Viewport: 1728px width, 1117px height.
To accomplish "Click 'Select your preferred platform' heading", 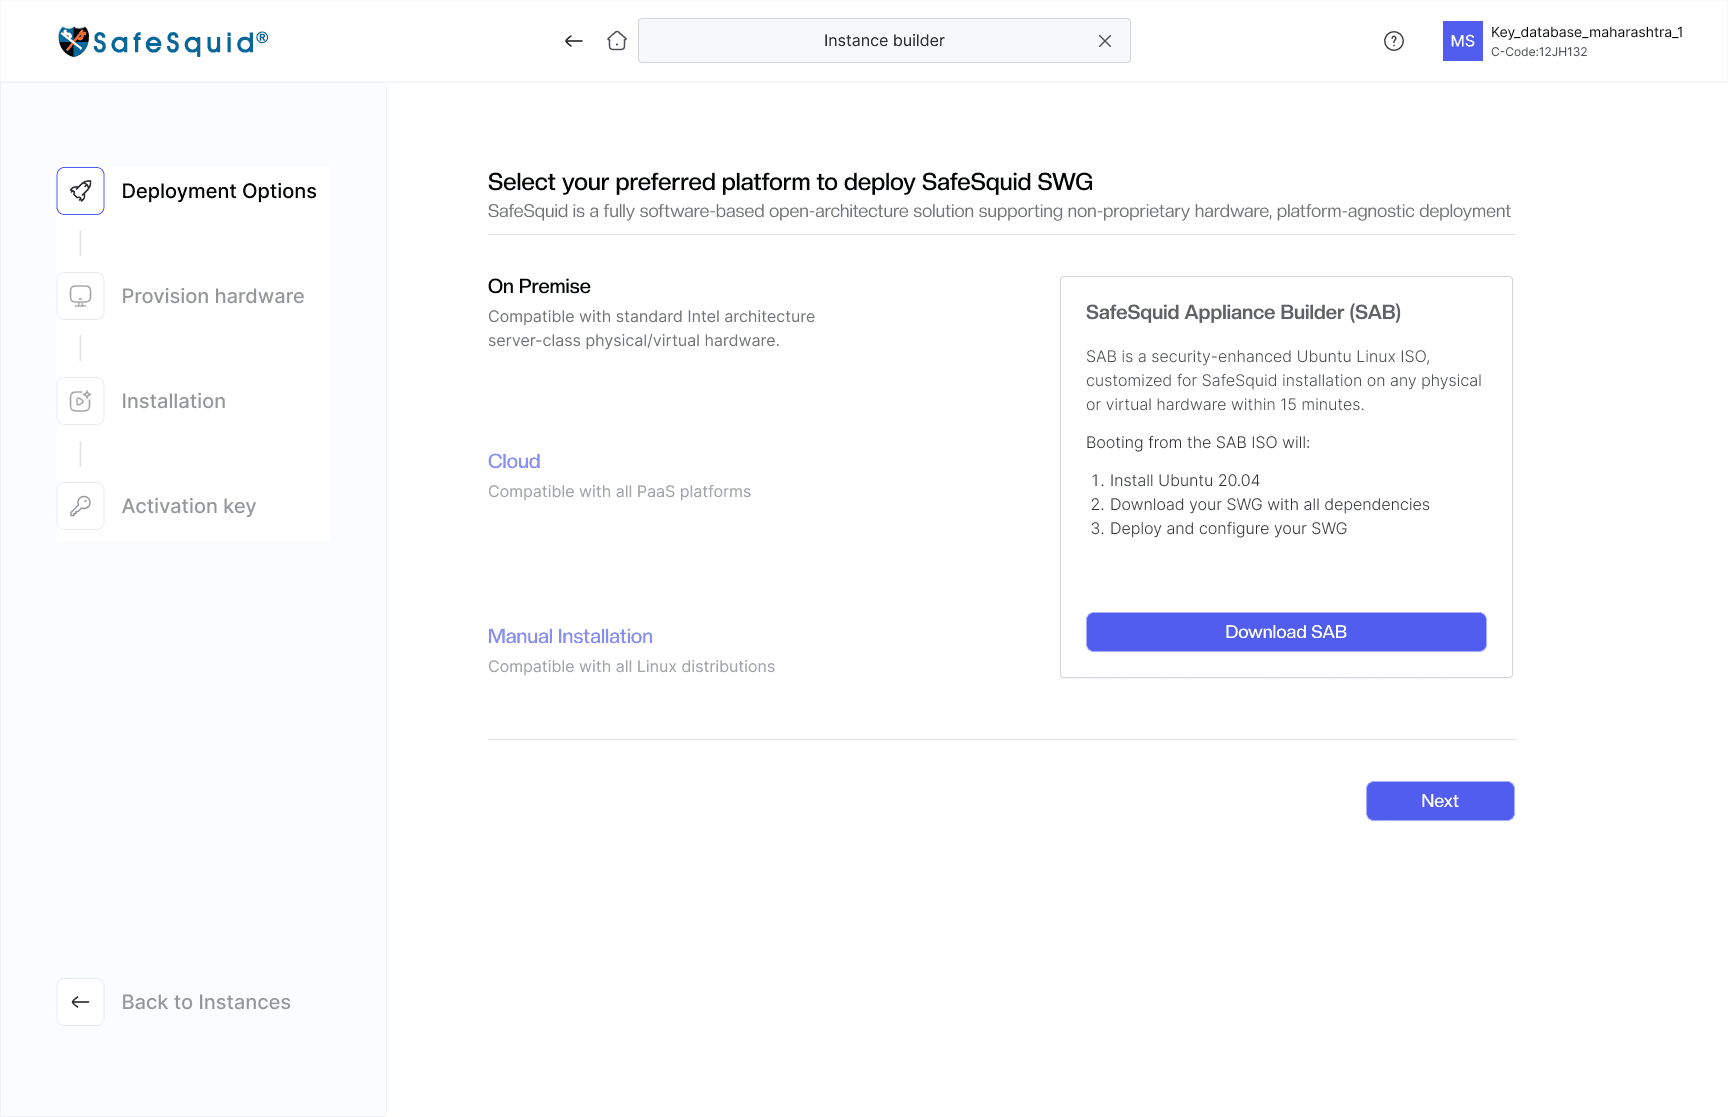I will point(790,182).
